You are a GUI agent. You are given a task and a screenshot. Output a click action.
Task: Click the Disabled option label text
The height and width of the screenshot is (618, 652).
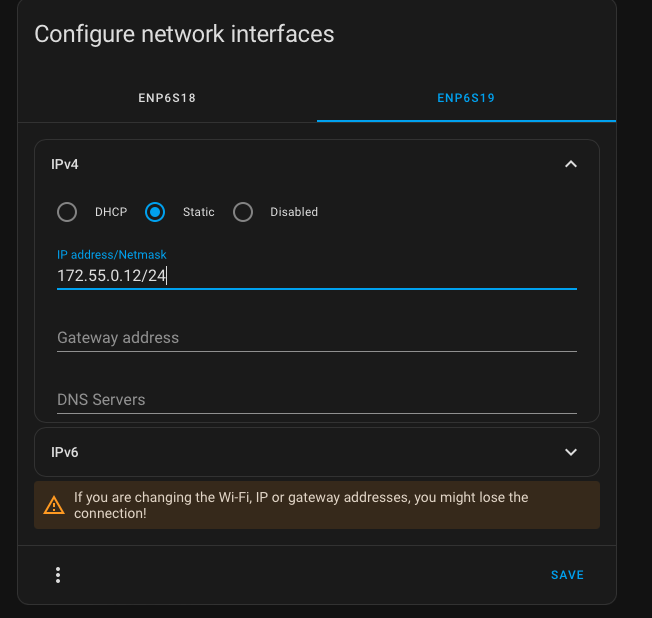[294, 212]
